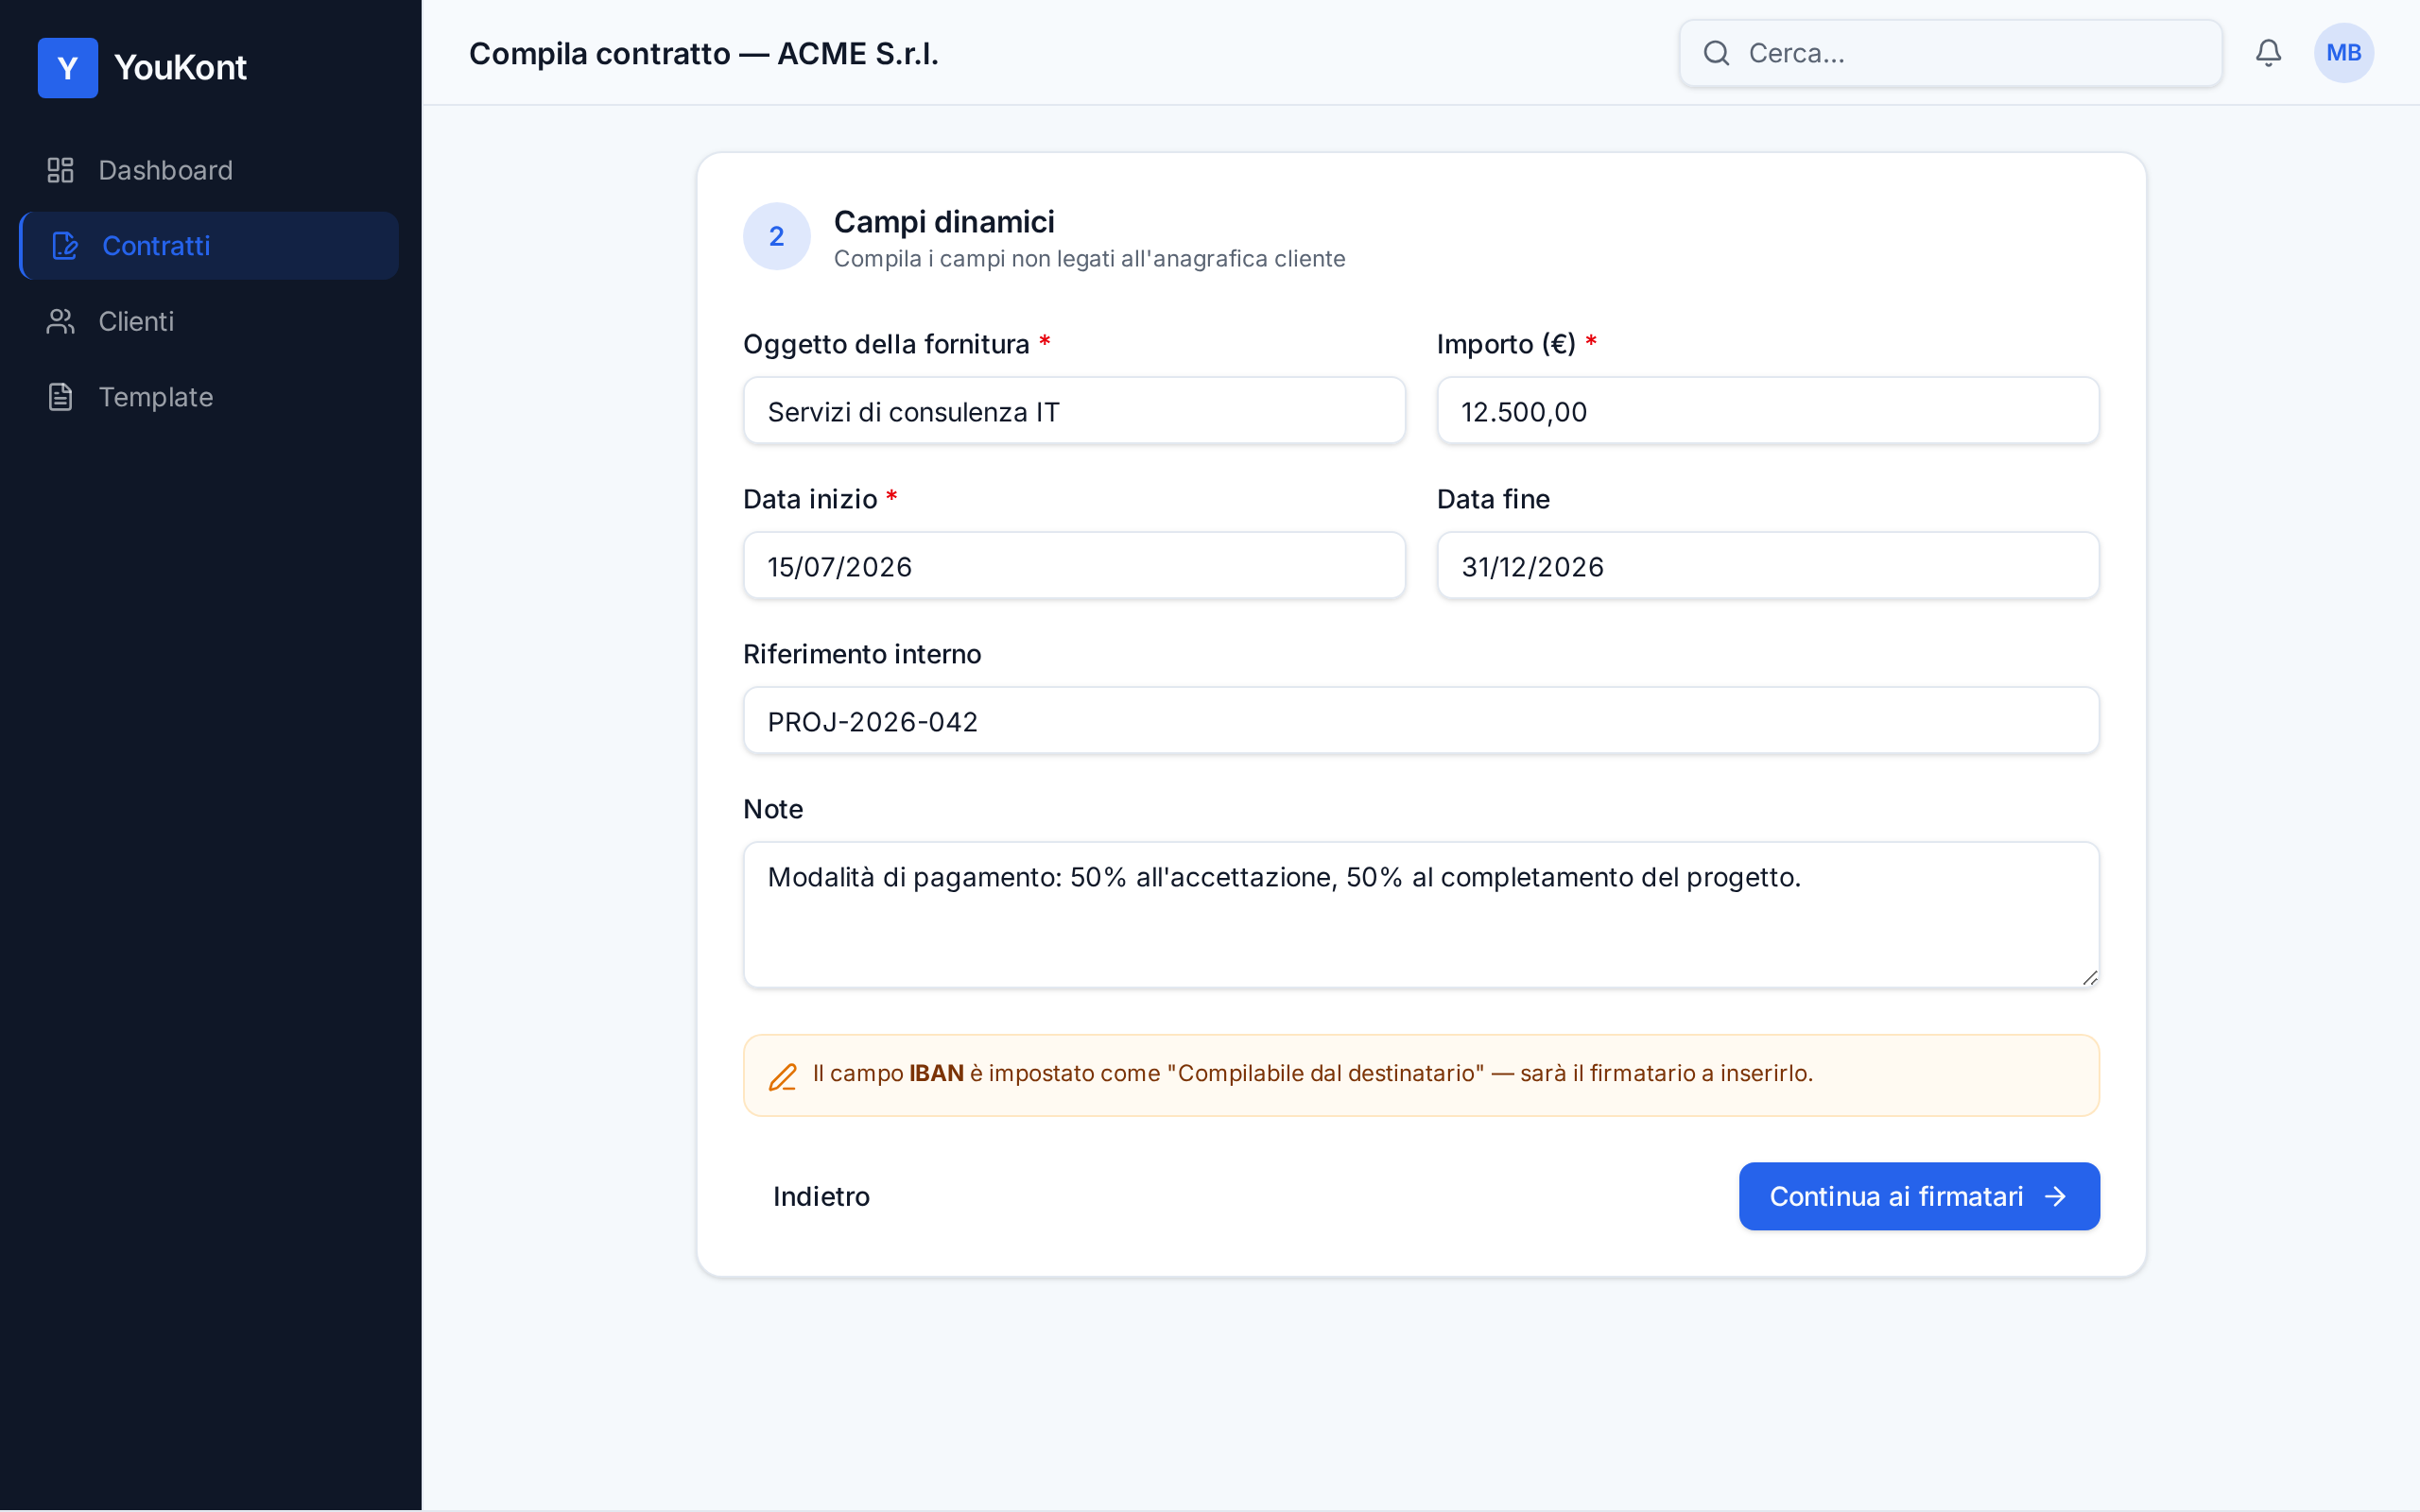Click the search magnifier icon

[1716, 53]
